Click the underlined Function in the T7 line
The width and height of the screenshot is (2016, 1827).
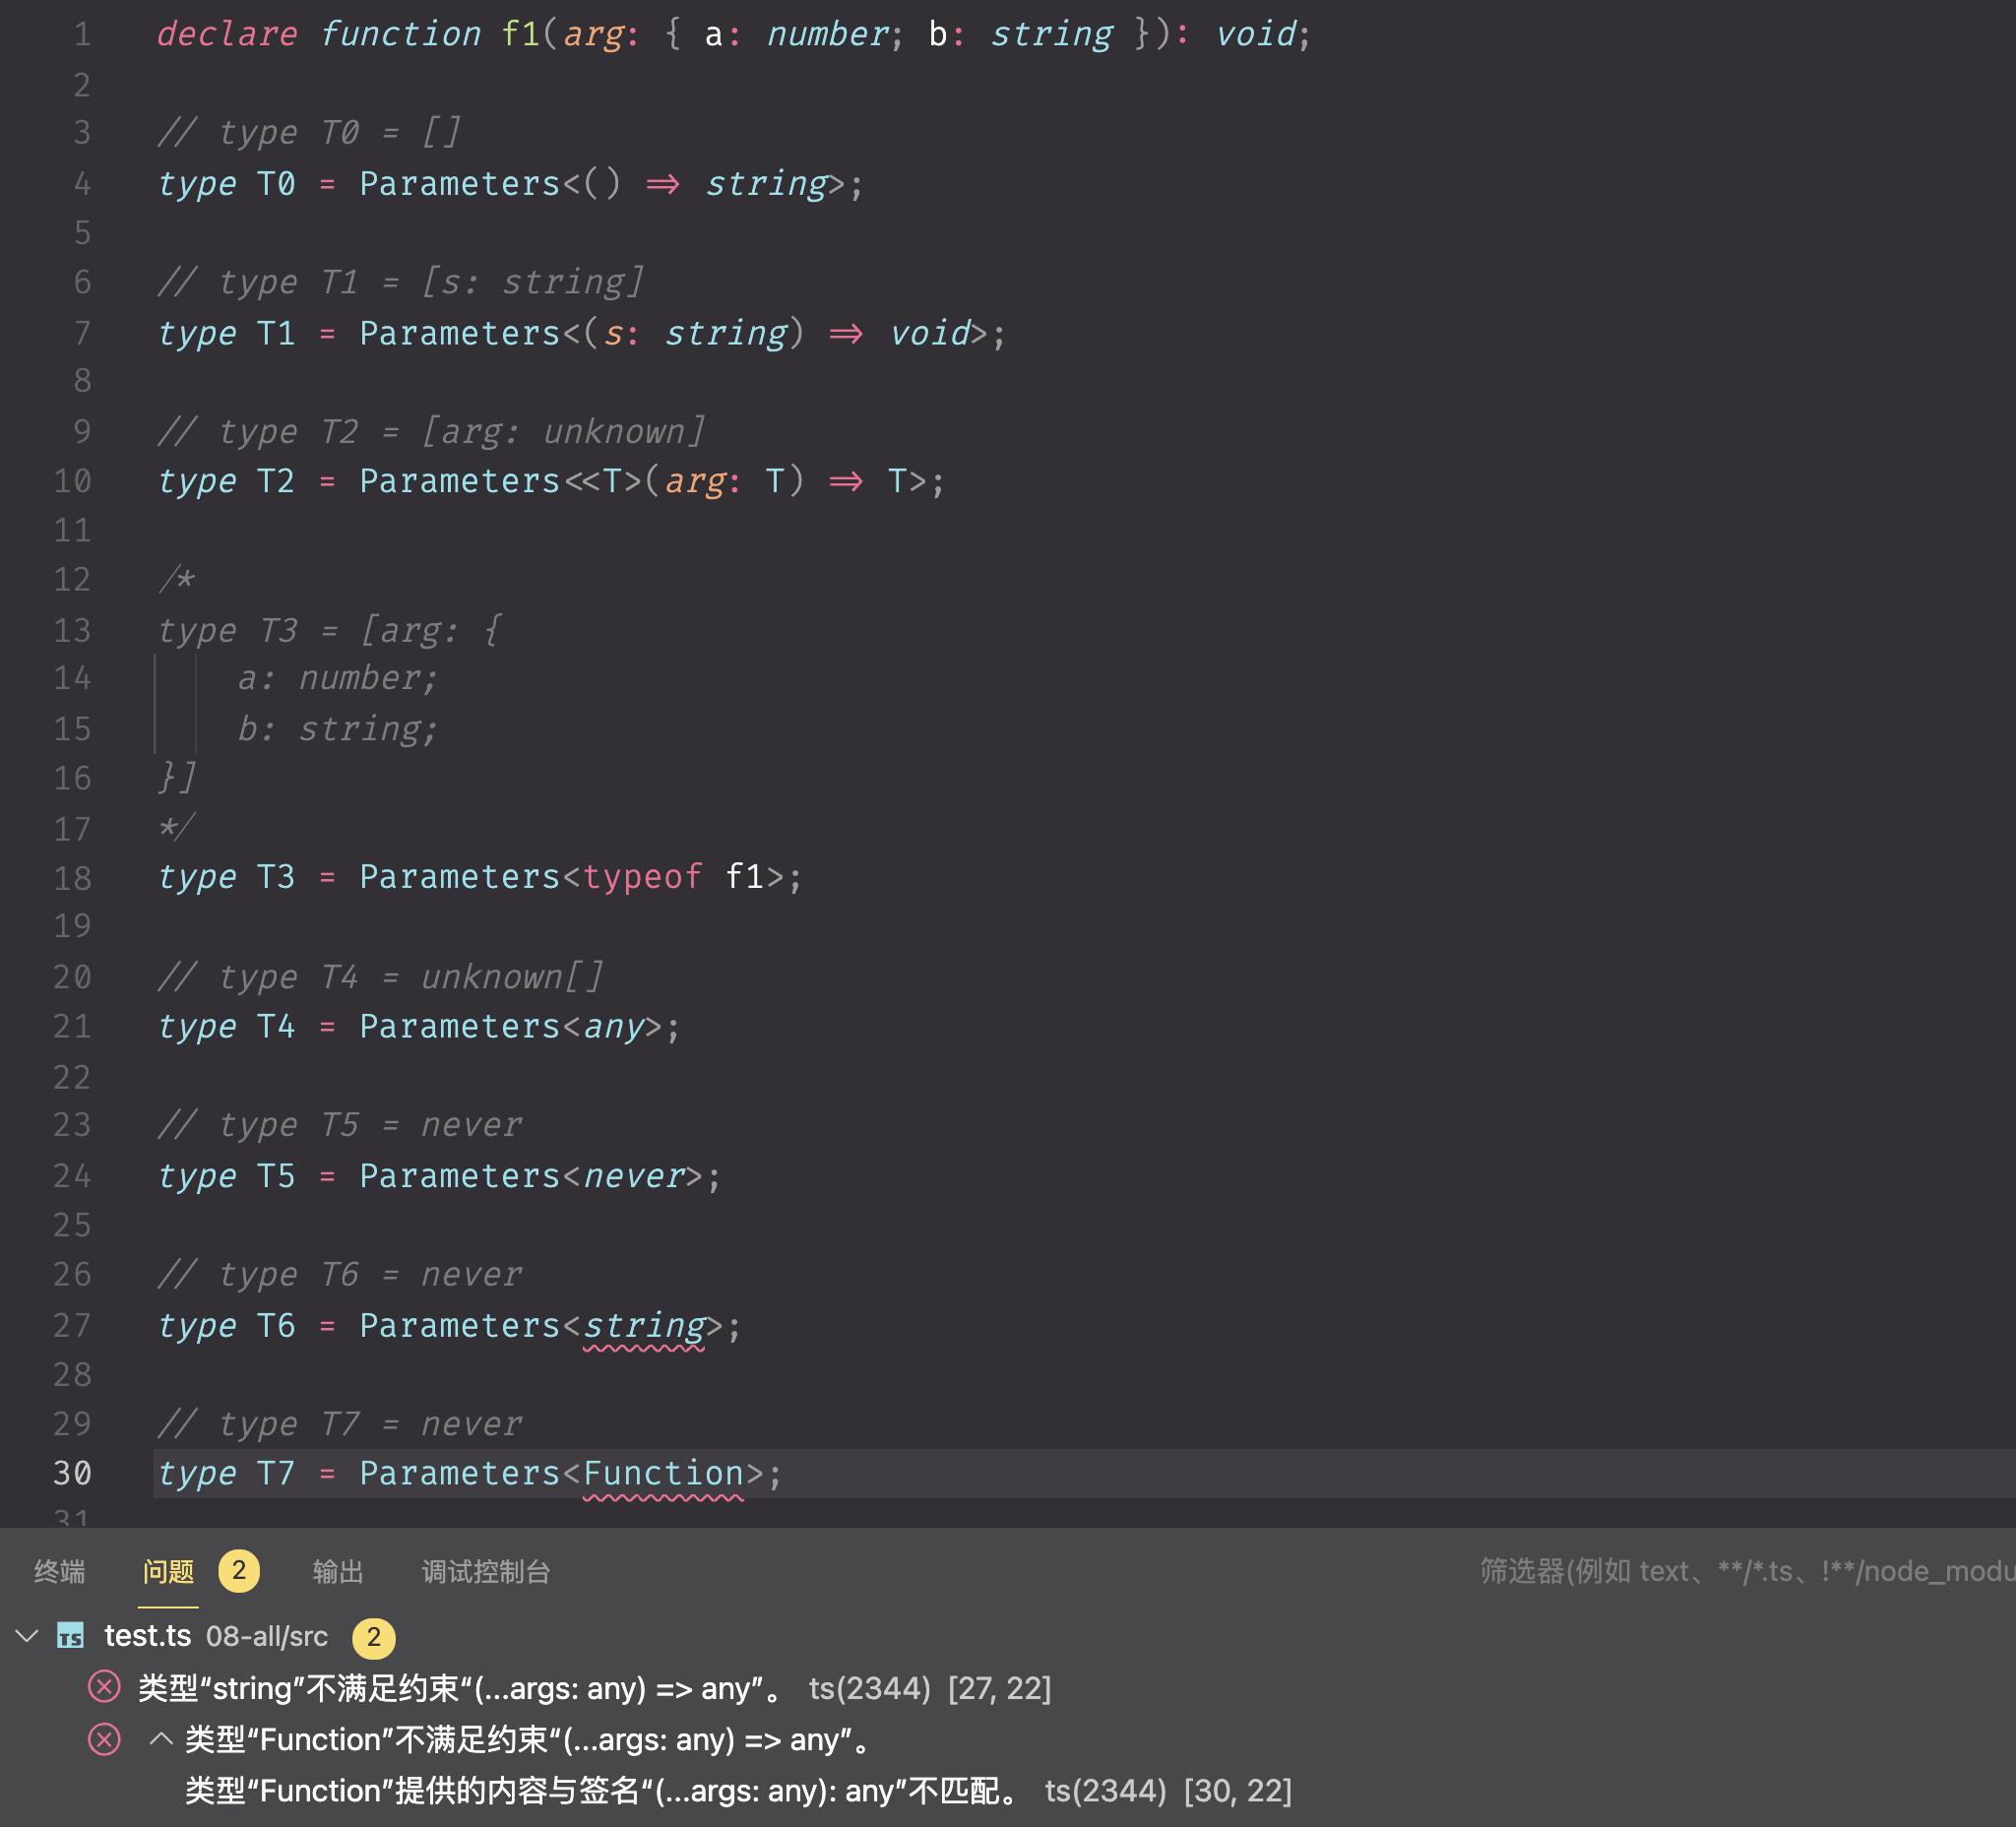pyautogui.click(x=663, y=1474)
